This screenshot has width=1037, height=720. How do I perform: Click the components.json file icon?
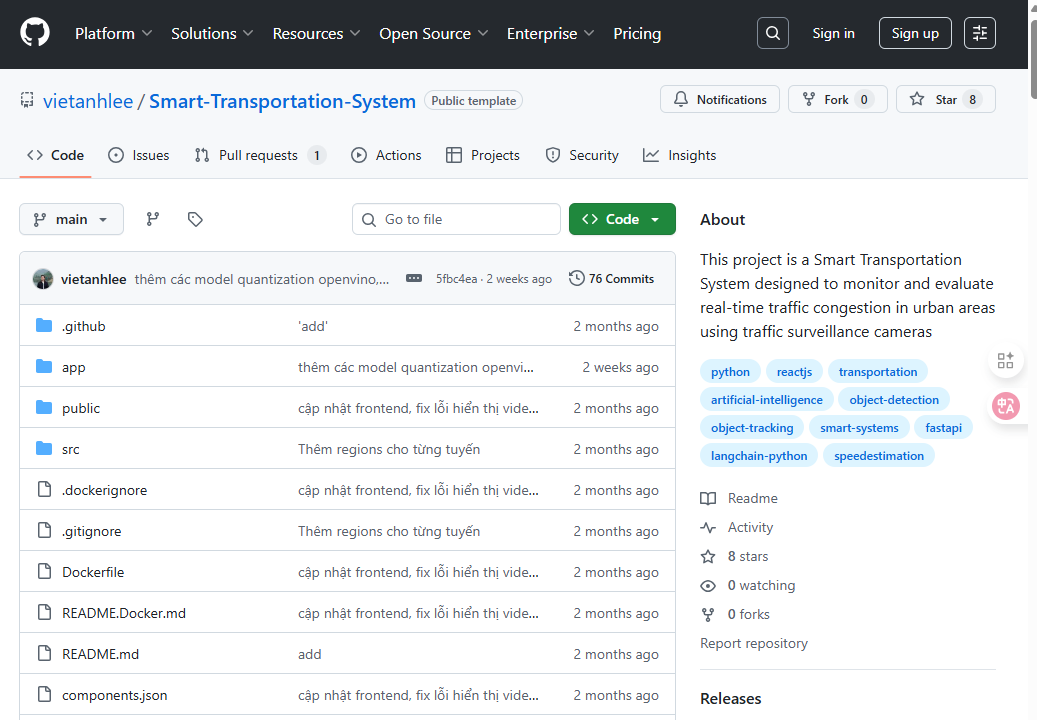tap(44, 694)
